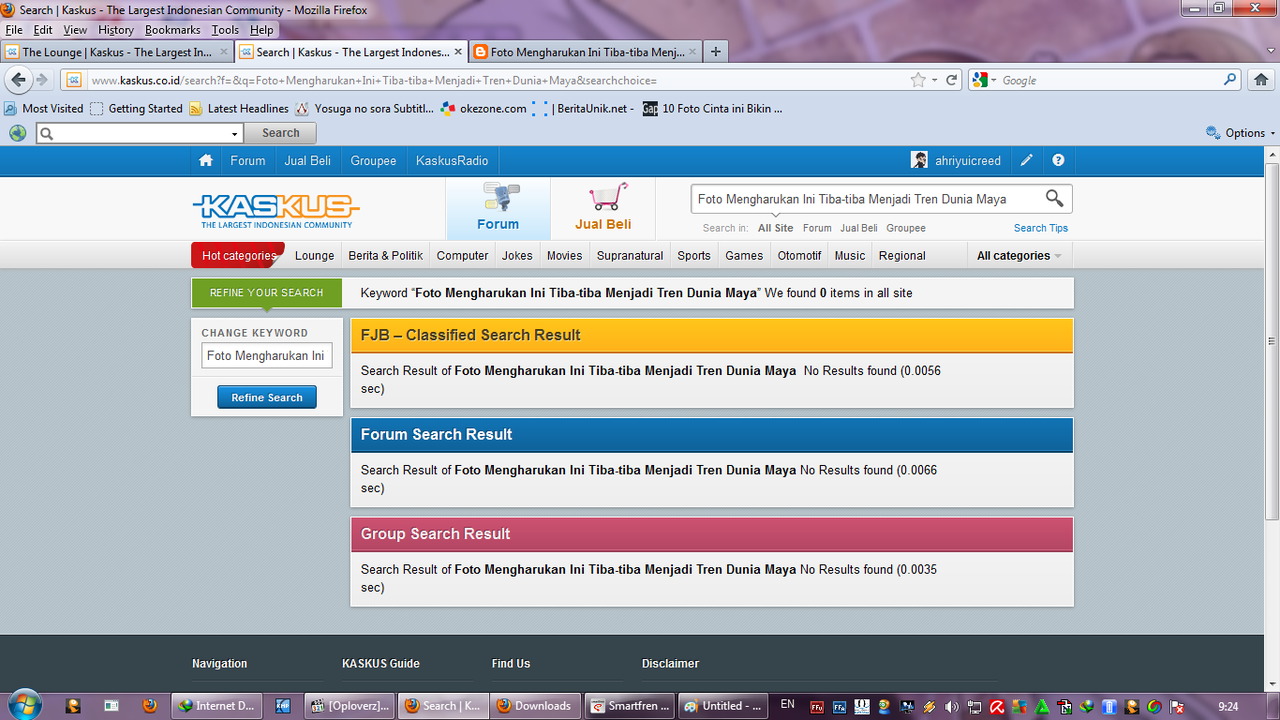Screen dimensions: 1280x720
Task: Click the EN language indicator in the taskbar
Action: tap(788, 704)
